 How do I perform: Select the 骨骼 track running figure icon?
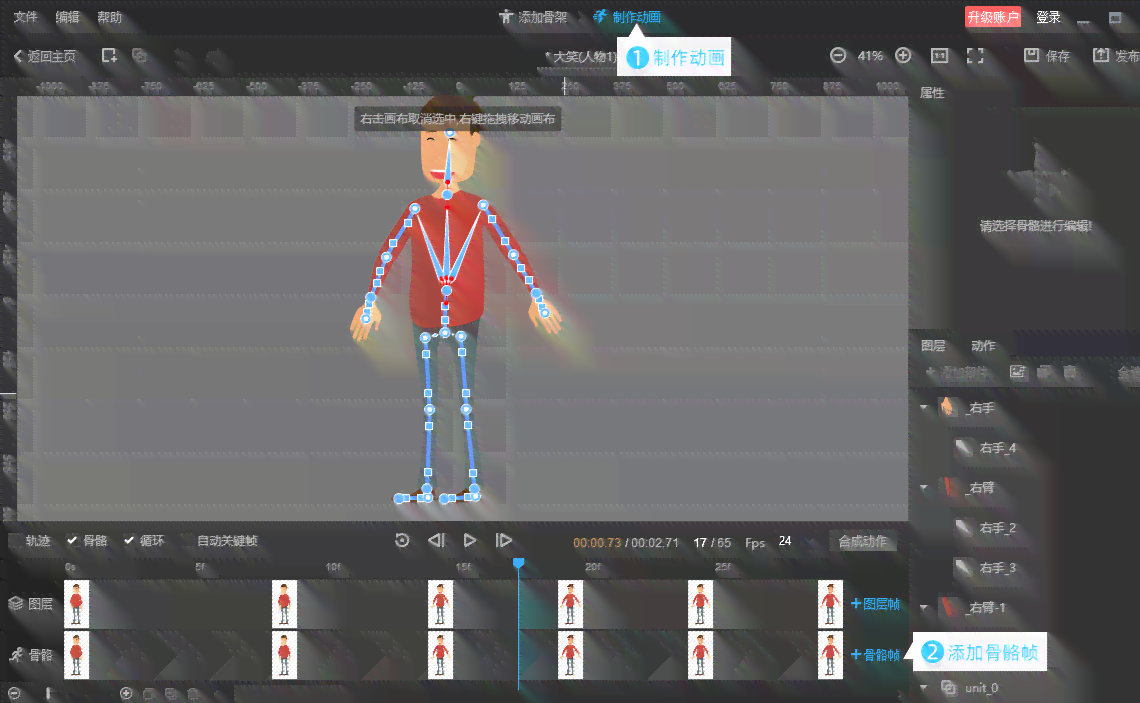[x=16, y=655]
